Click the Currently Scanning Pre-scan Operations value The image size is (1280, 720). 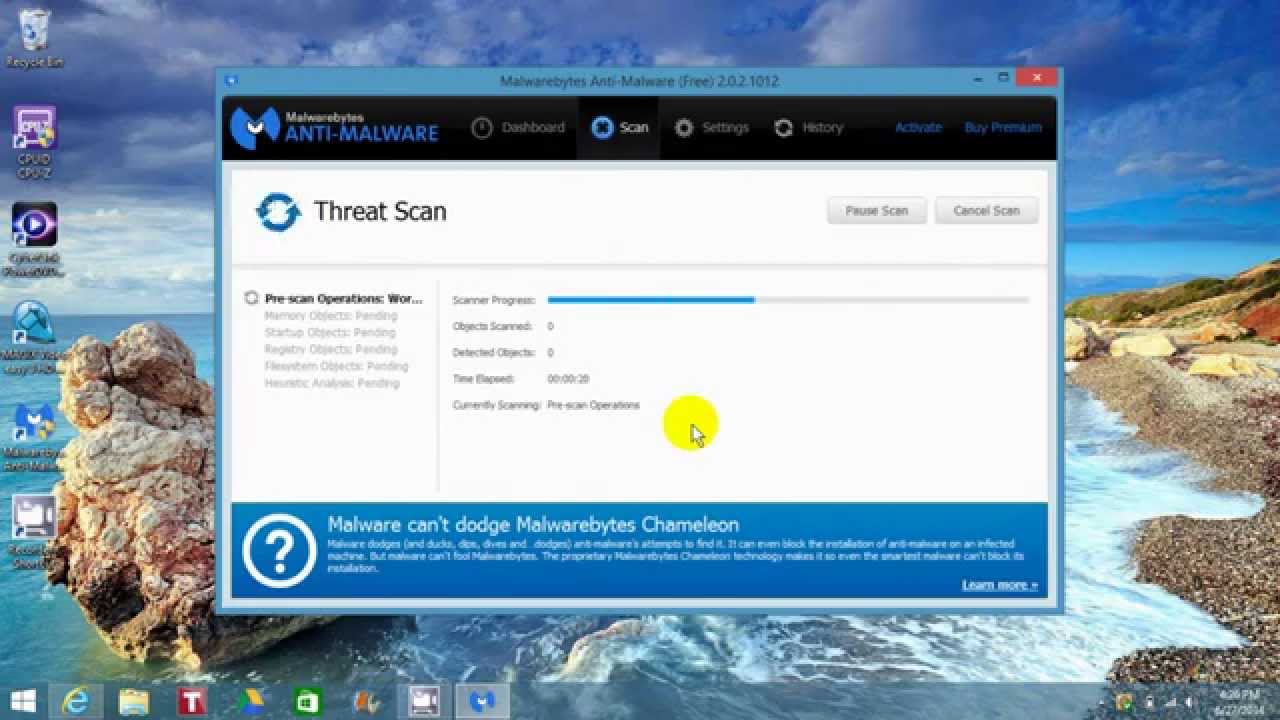(x=593, y=405)
